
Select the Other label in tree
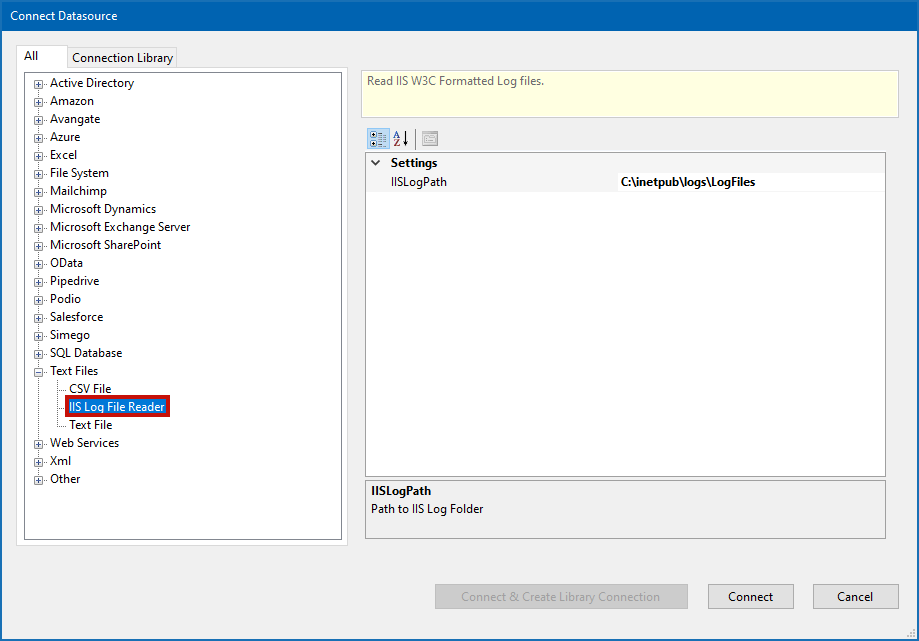pyautogui.click(x=65, y=479)
